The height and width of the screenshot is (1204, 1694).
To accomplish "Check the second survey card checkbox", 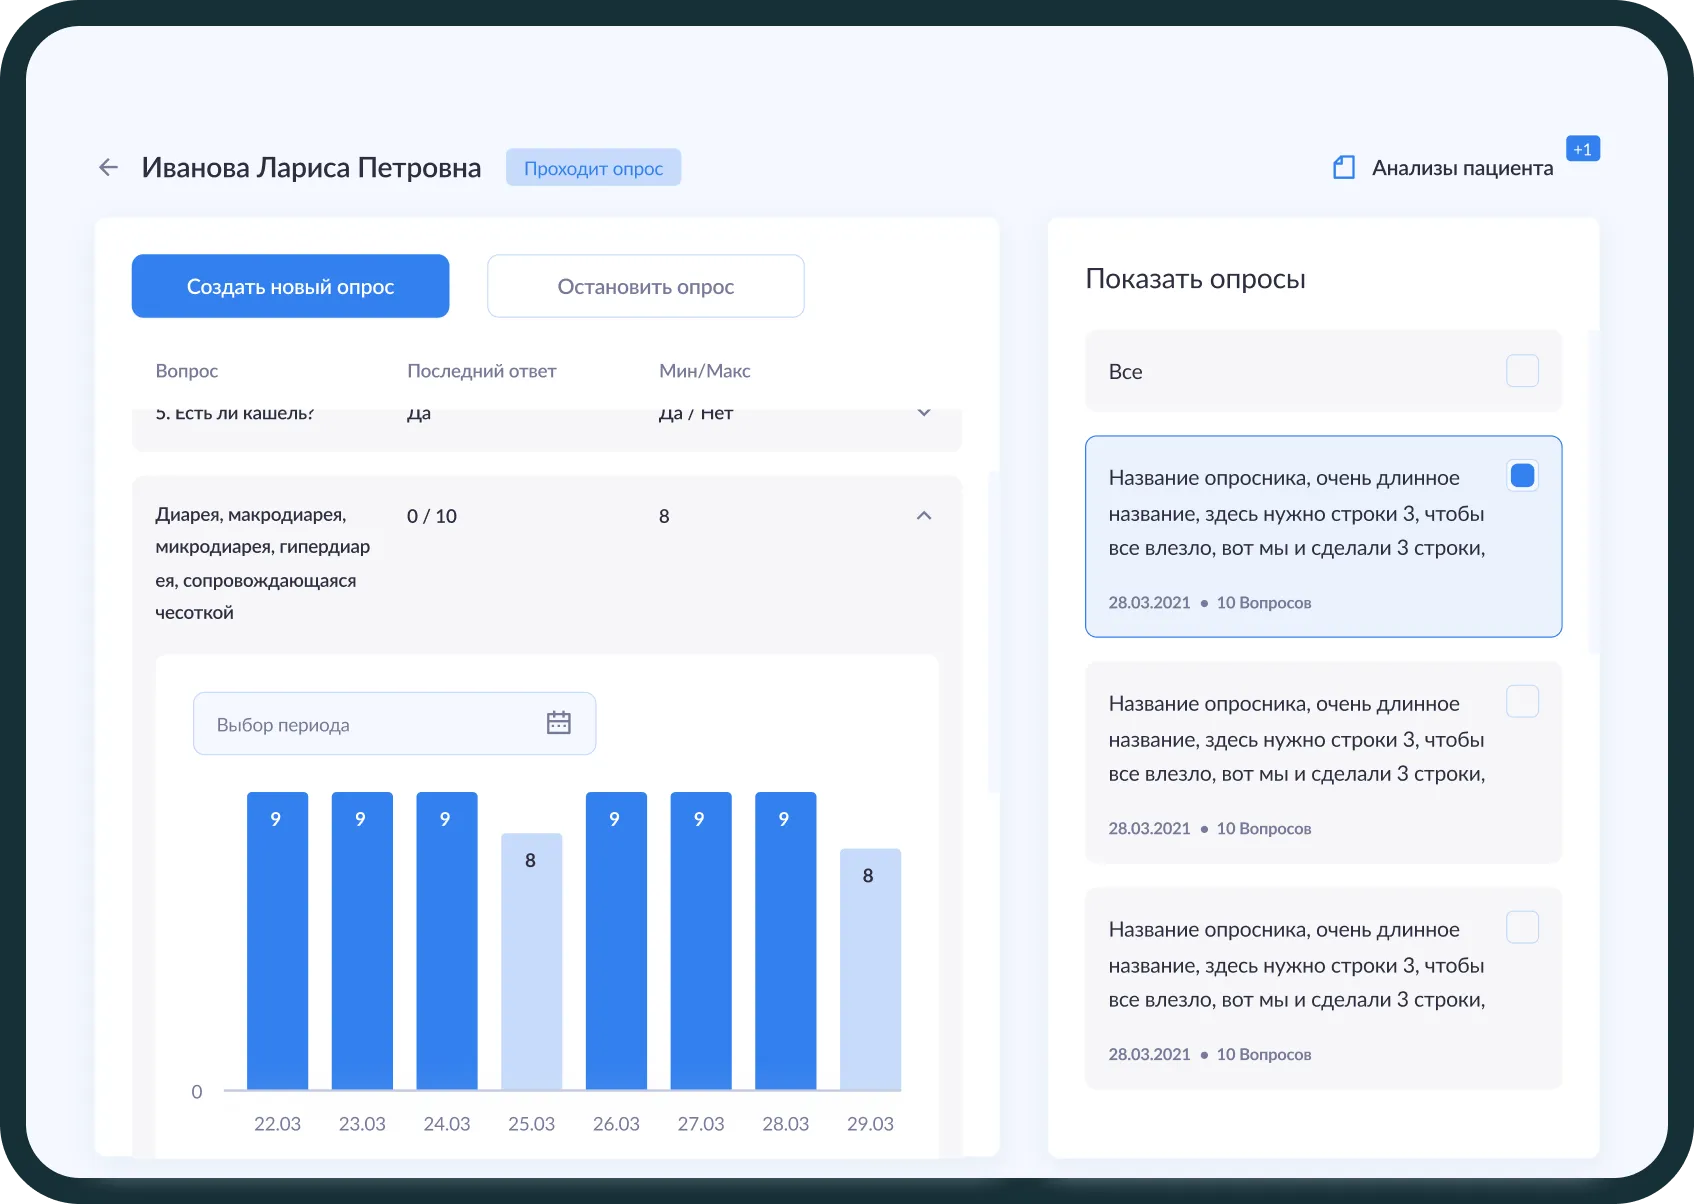I will (1522, 701).
